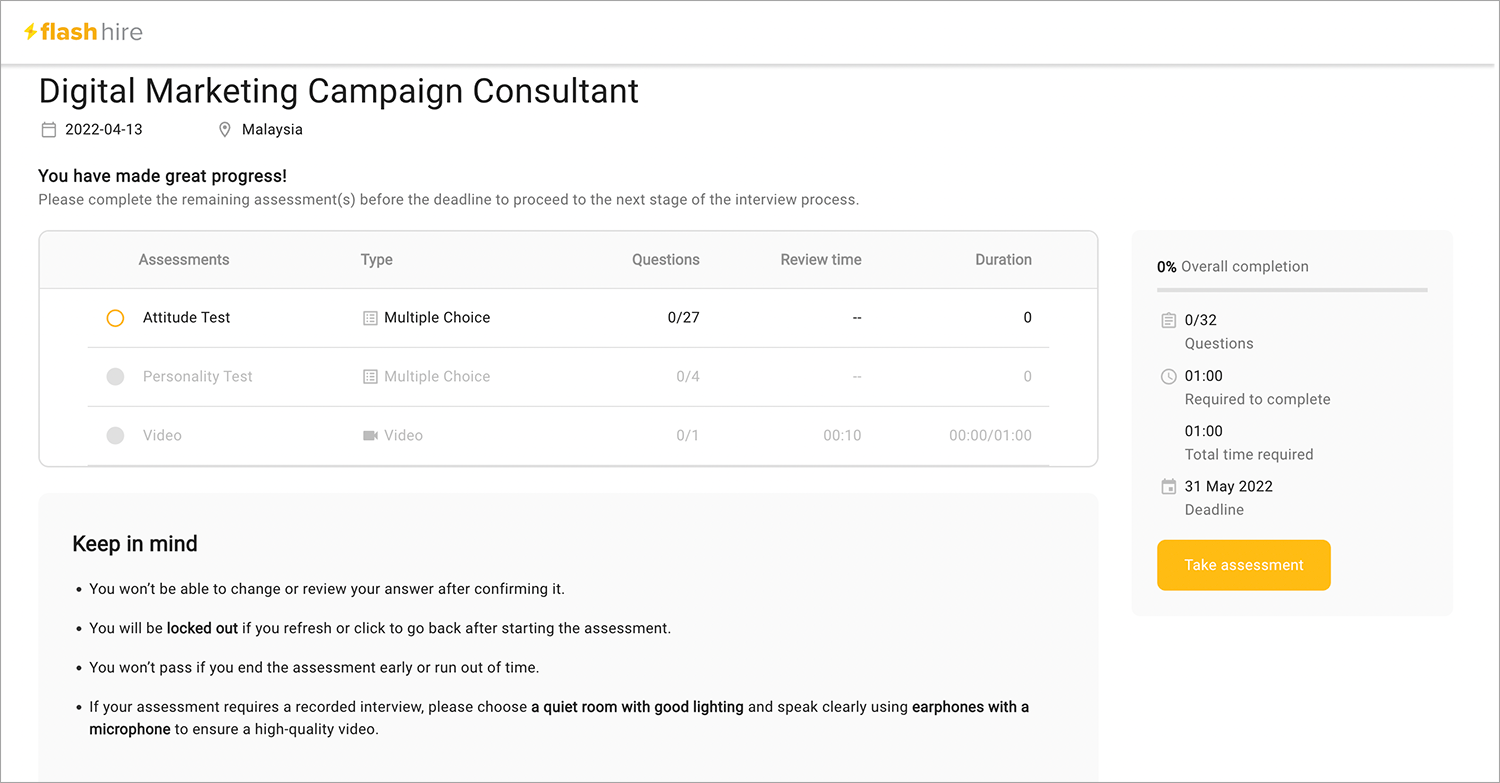Click the multiple choice icon in Personality Test row
The image size is (1500, 783).
click(369, 376)
